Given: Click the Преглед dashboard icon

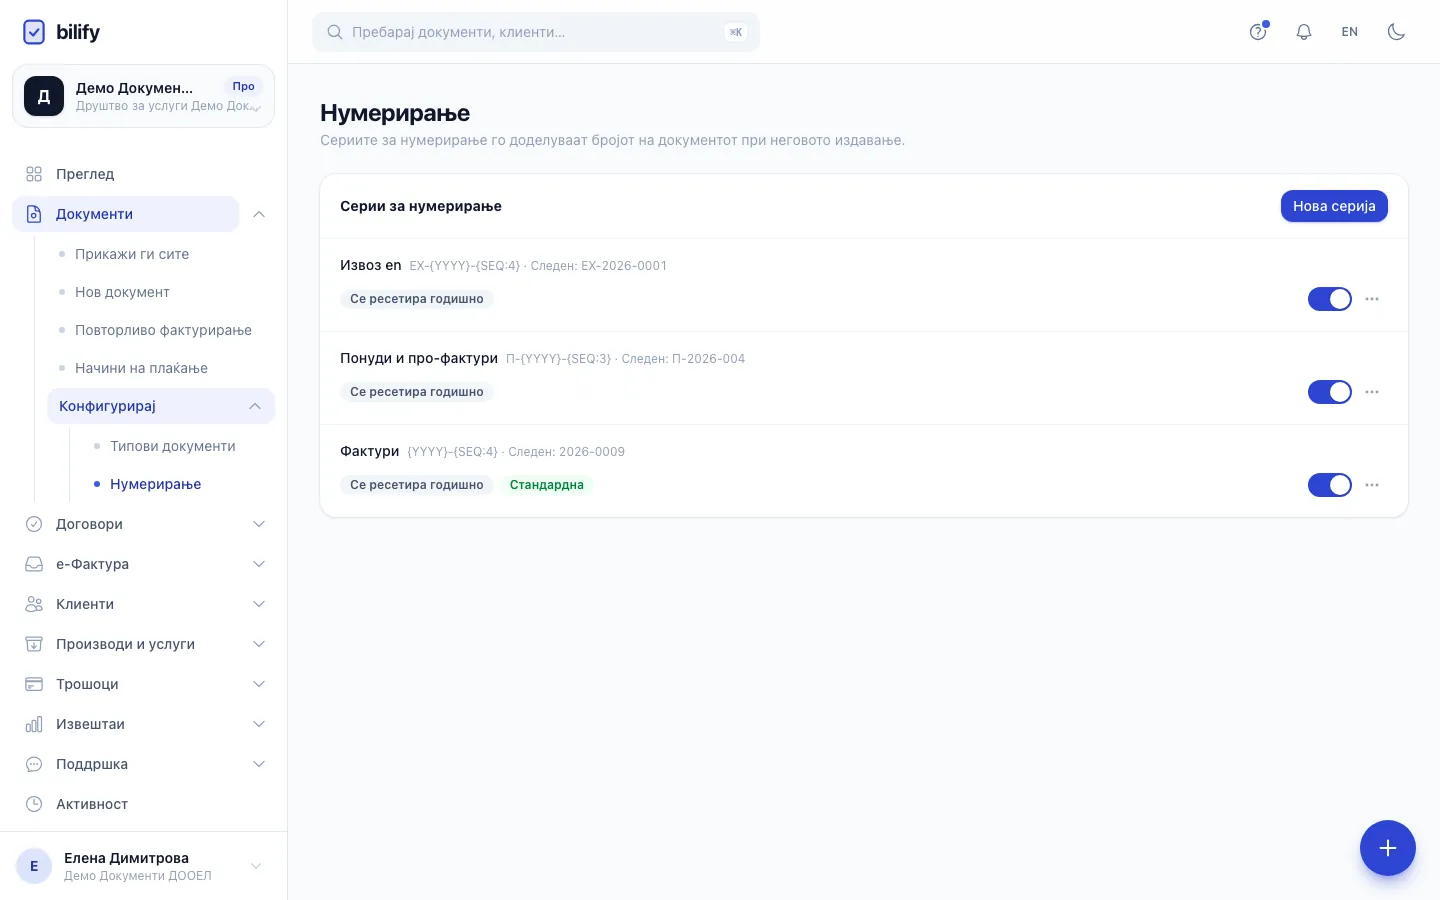Looking at the screenshot, I should tap(34, 174).
